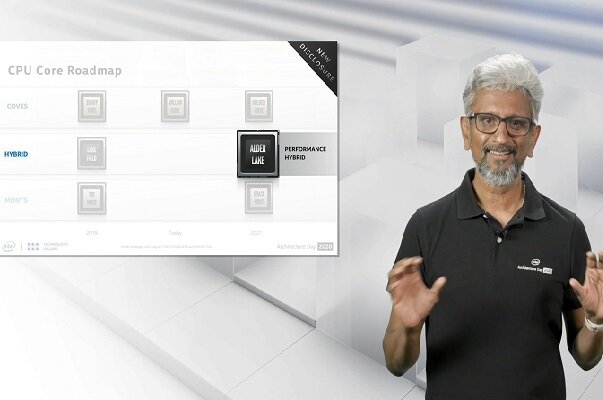Click the Sunny Cove chip in Coves row

[92, 106]
